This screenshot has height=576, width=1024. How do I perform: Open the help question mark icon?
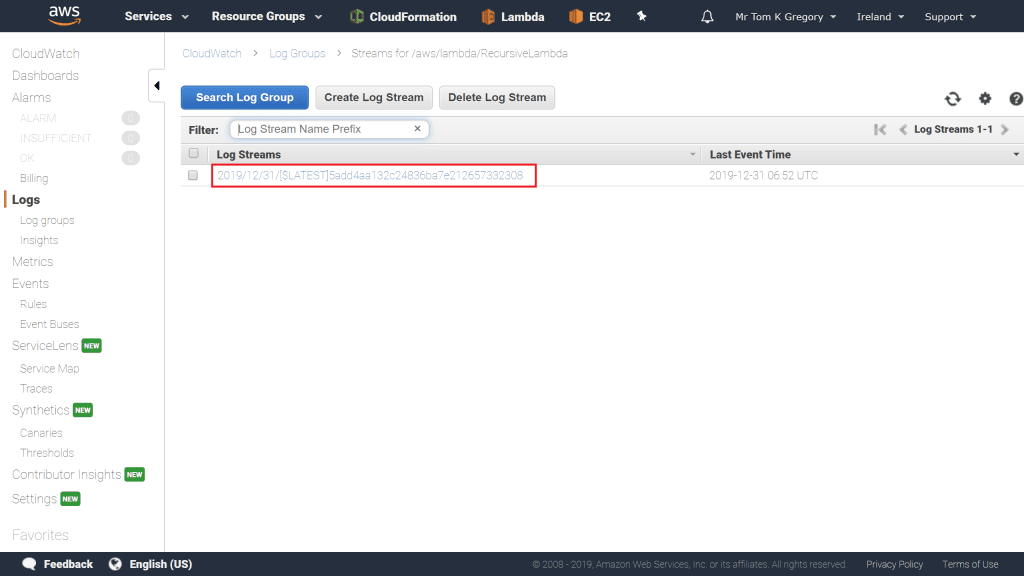point(1016,98)
